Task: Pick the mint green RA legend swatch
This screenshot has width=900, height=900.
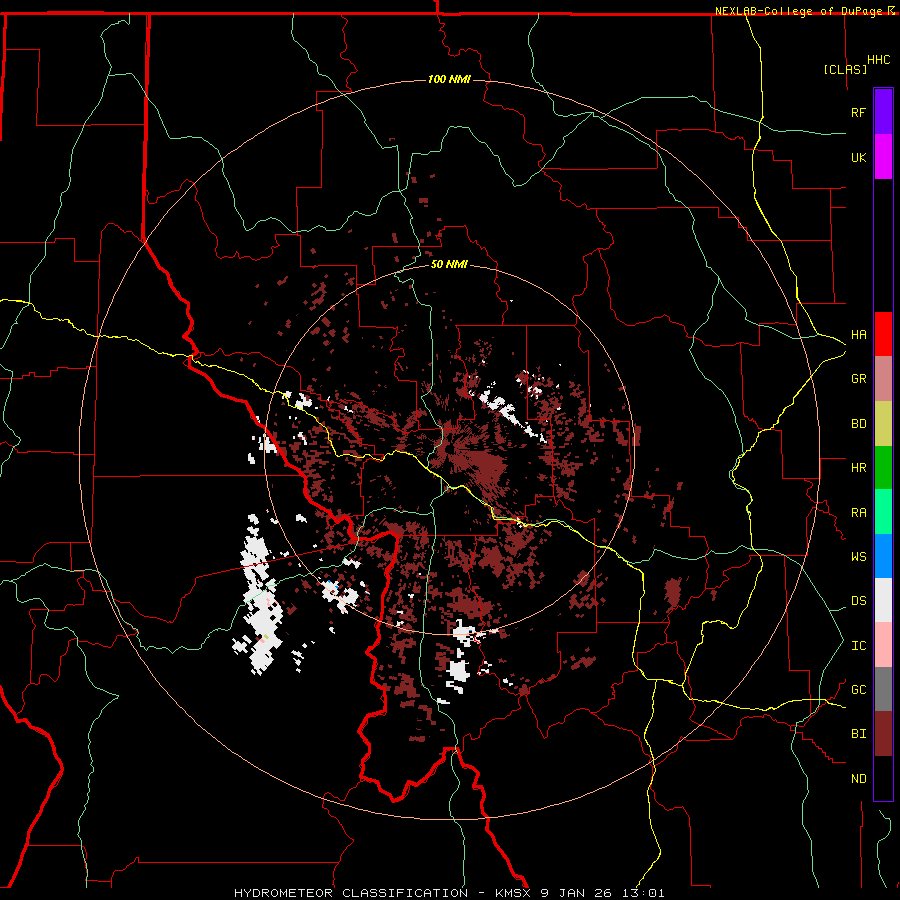Action: click(x=883, y=512)
